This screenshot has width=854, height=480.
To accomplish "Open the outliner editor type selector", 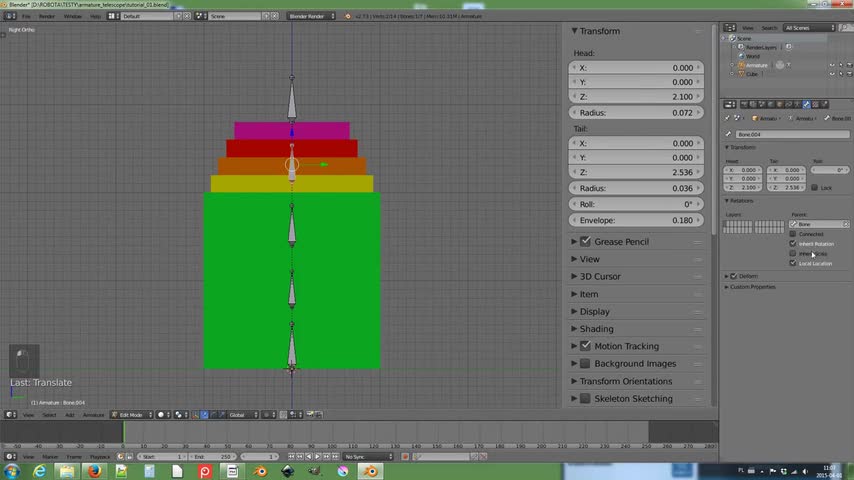I will (729, 28).
